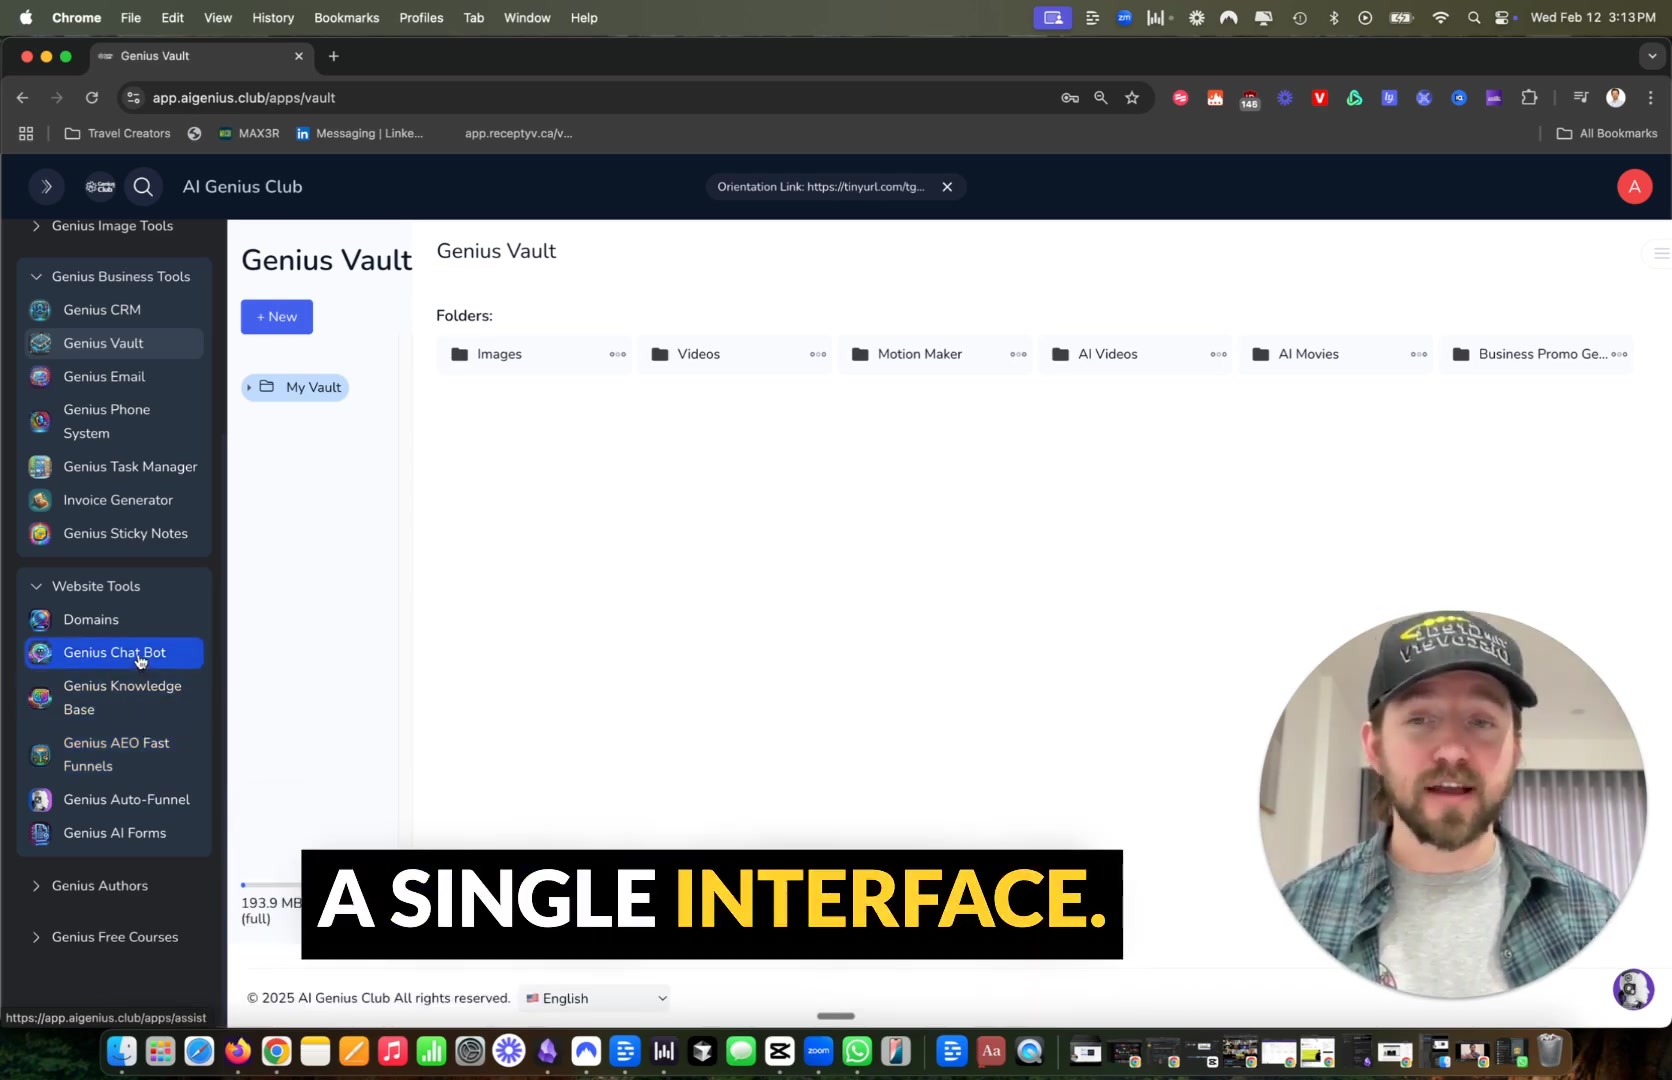Image resolution: width=1672 pixels, height=1080 pixels.
Task: Open the Chrome File menu
Action: [x=130, y=18]
